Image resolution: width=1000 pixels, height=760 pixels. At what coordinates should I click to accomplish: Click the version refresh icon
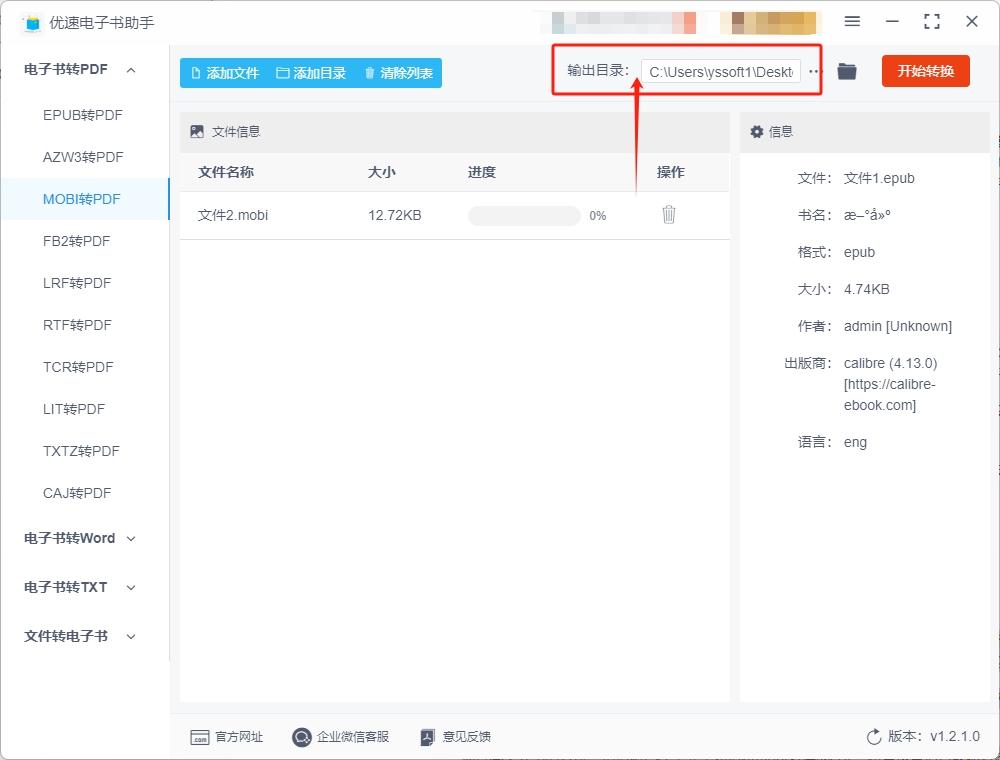pyautogui.click(x=874, y=737)
